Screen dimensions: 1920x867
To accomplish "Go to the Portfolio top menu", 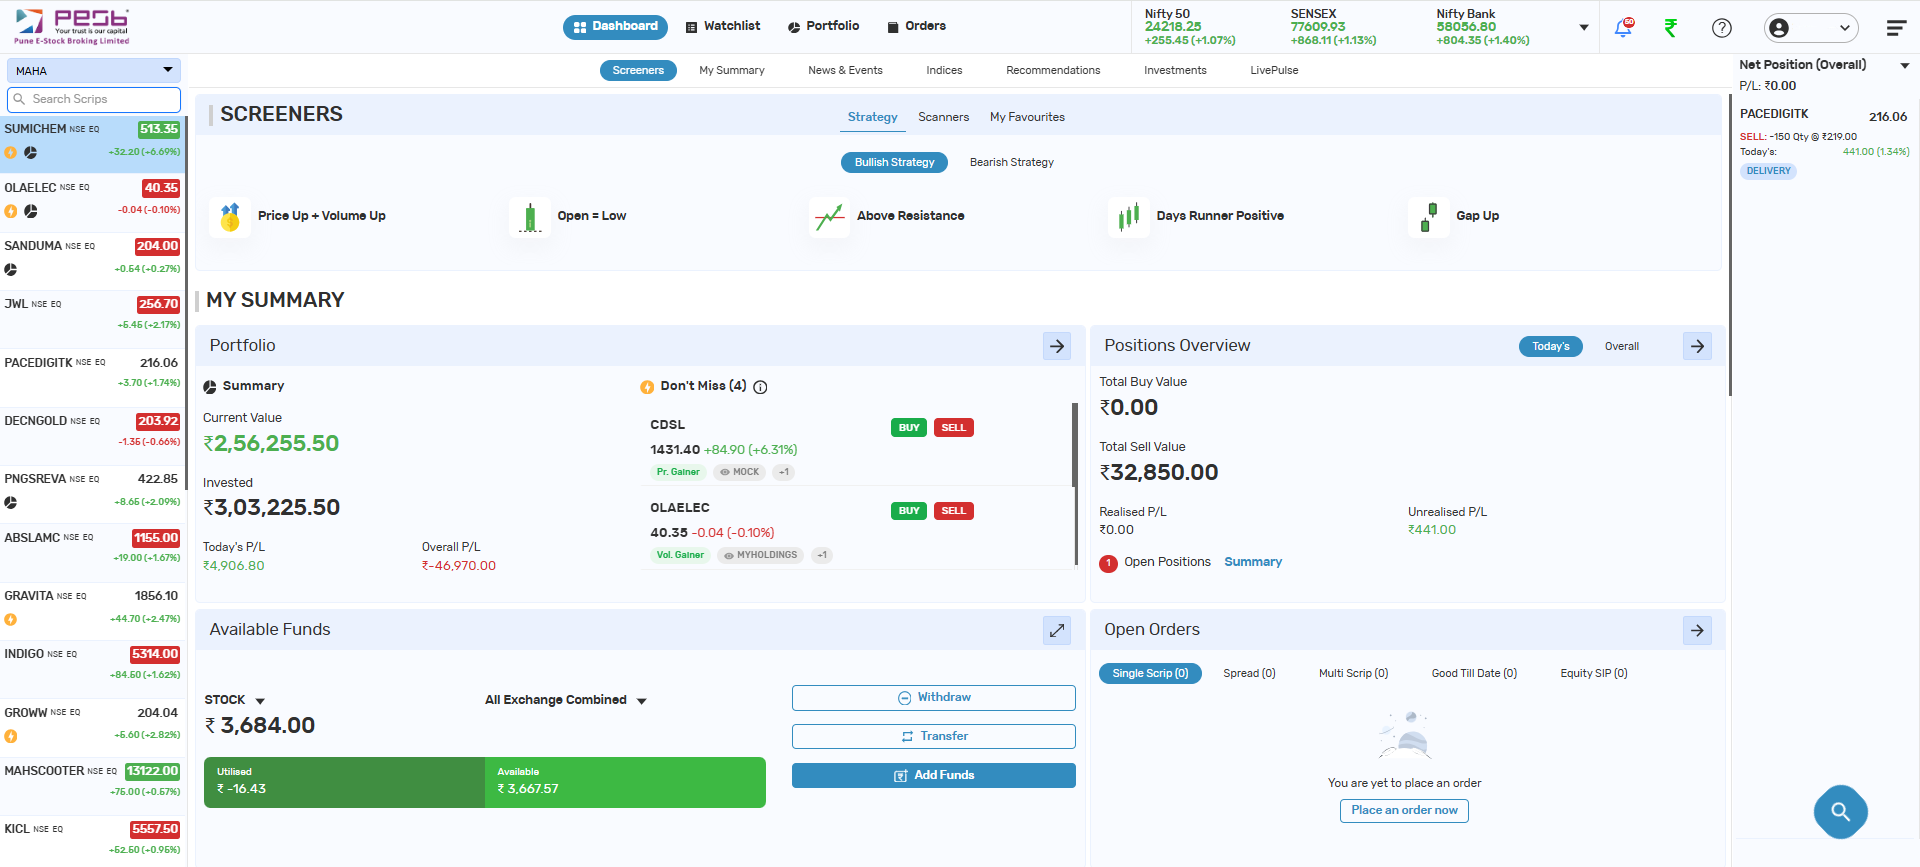I will coord(824,27).
